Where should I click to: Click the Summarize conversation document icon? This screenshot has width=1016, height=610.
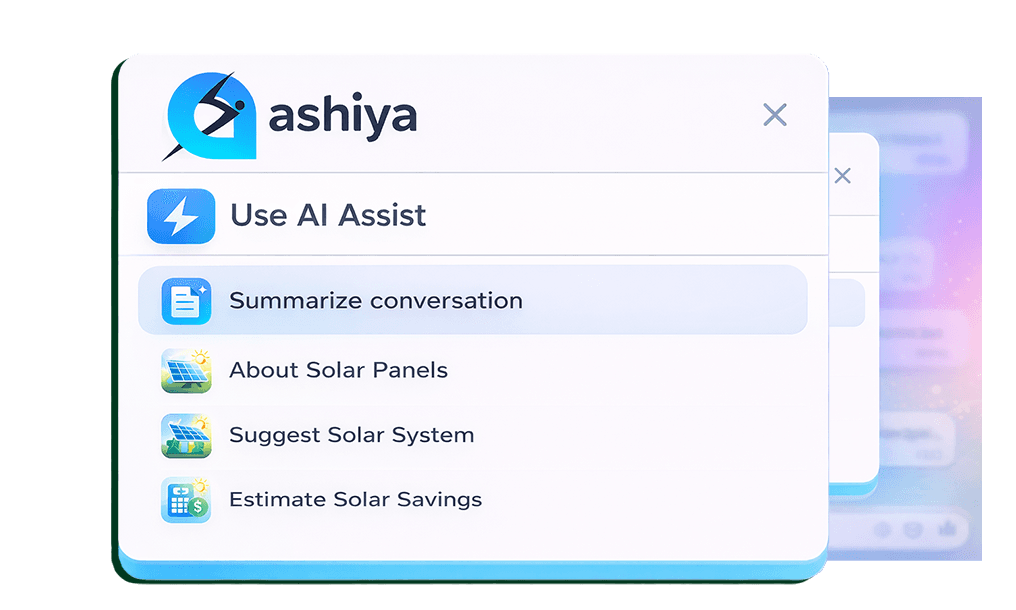click(186, 301)
